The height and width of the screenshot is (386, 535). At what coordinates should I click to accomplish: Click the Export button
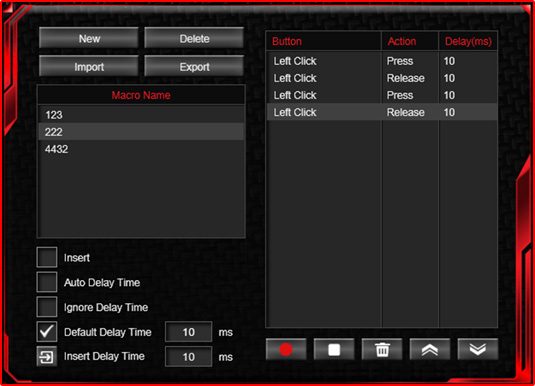194,66
